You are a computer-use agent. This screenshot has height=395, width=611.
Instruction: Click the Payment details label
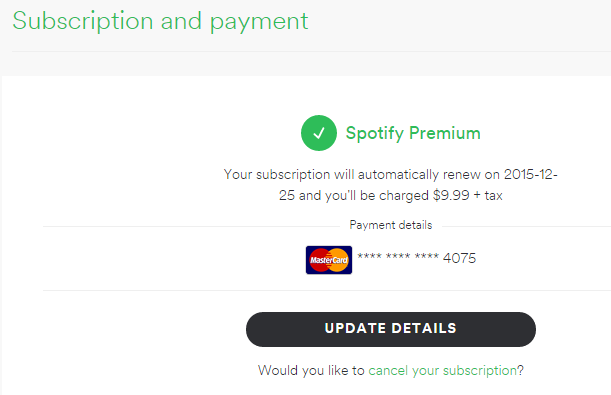pos(391,225)
